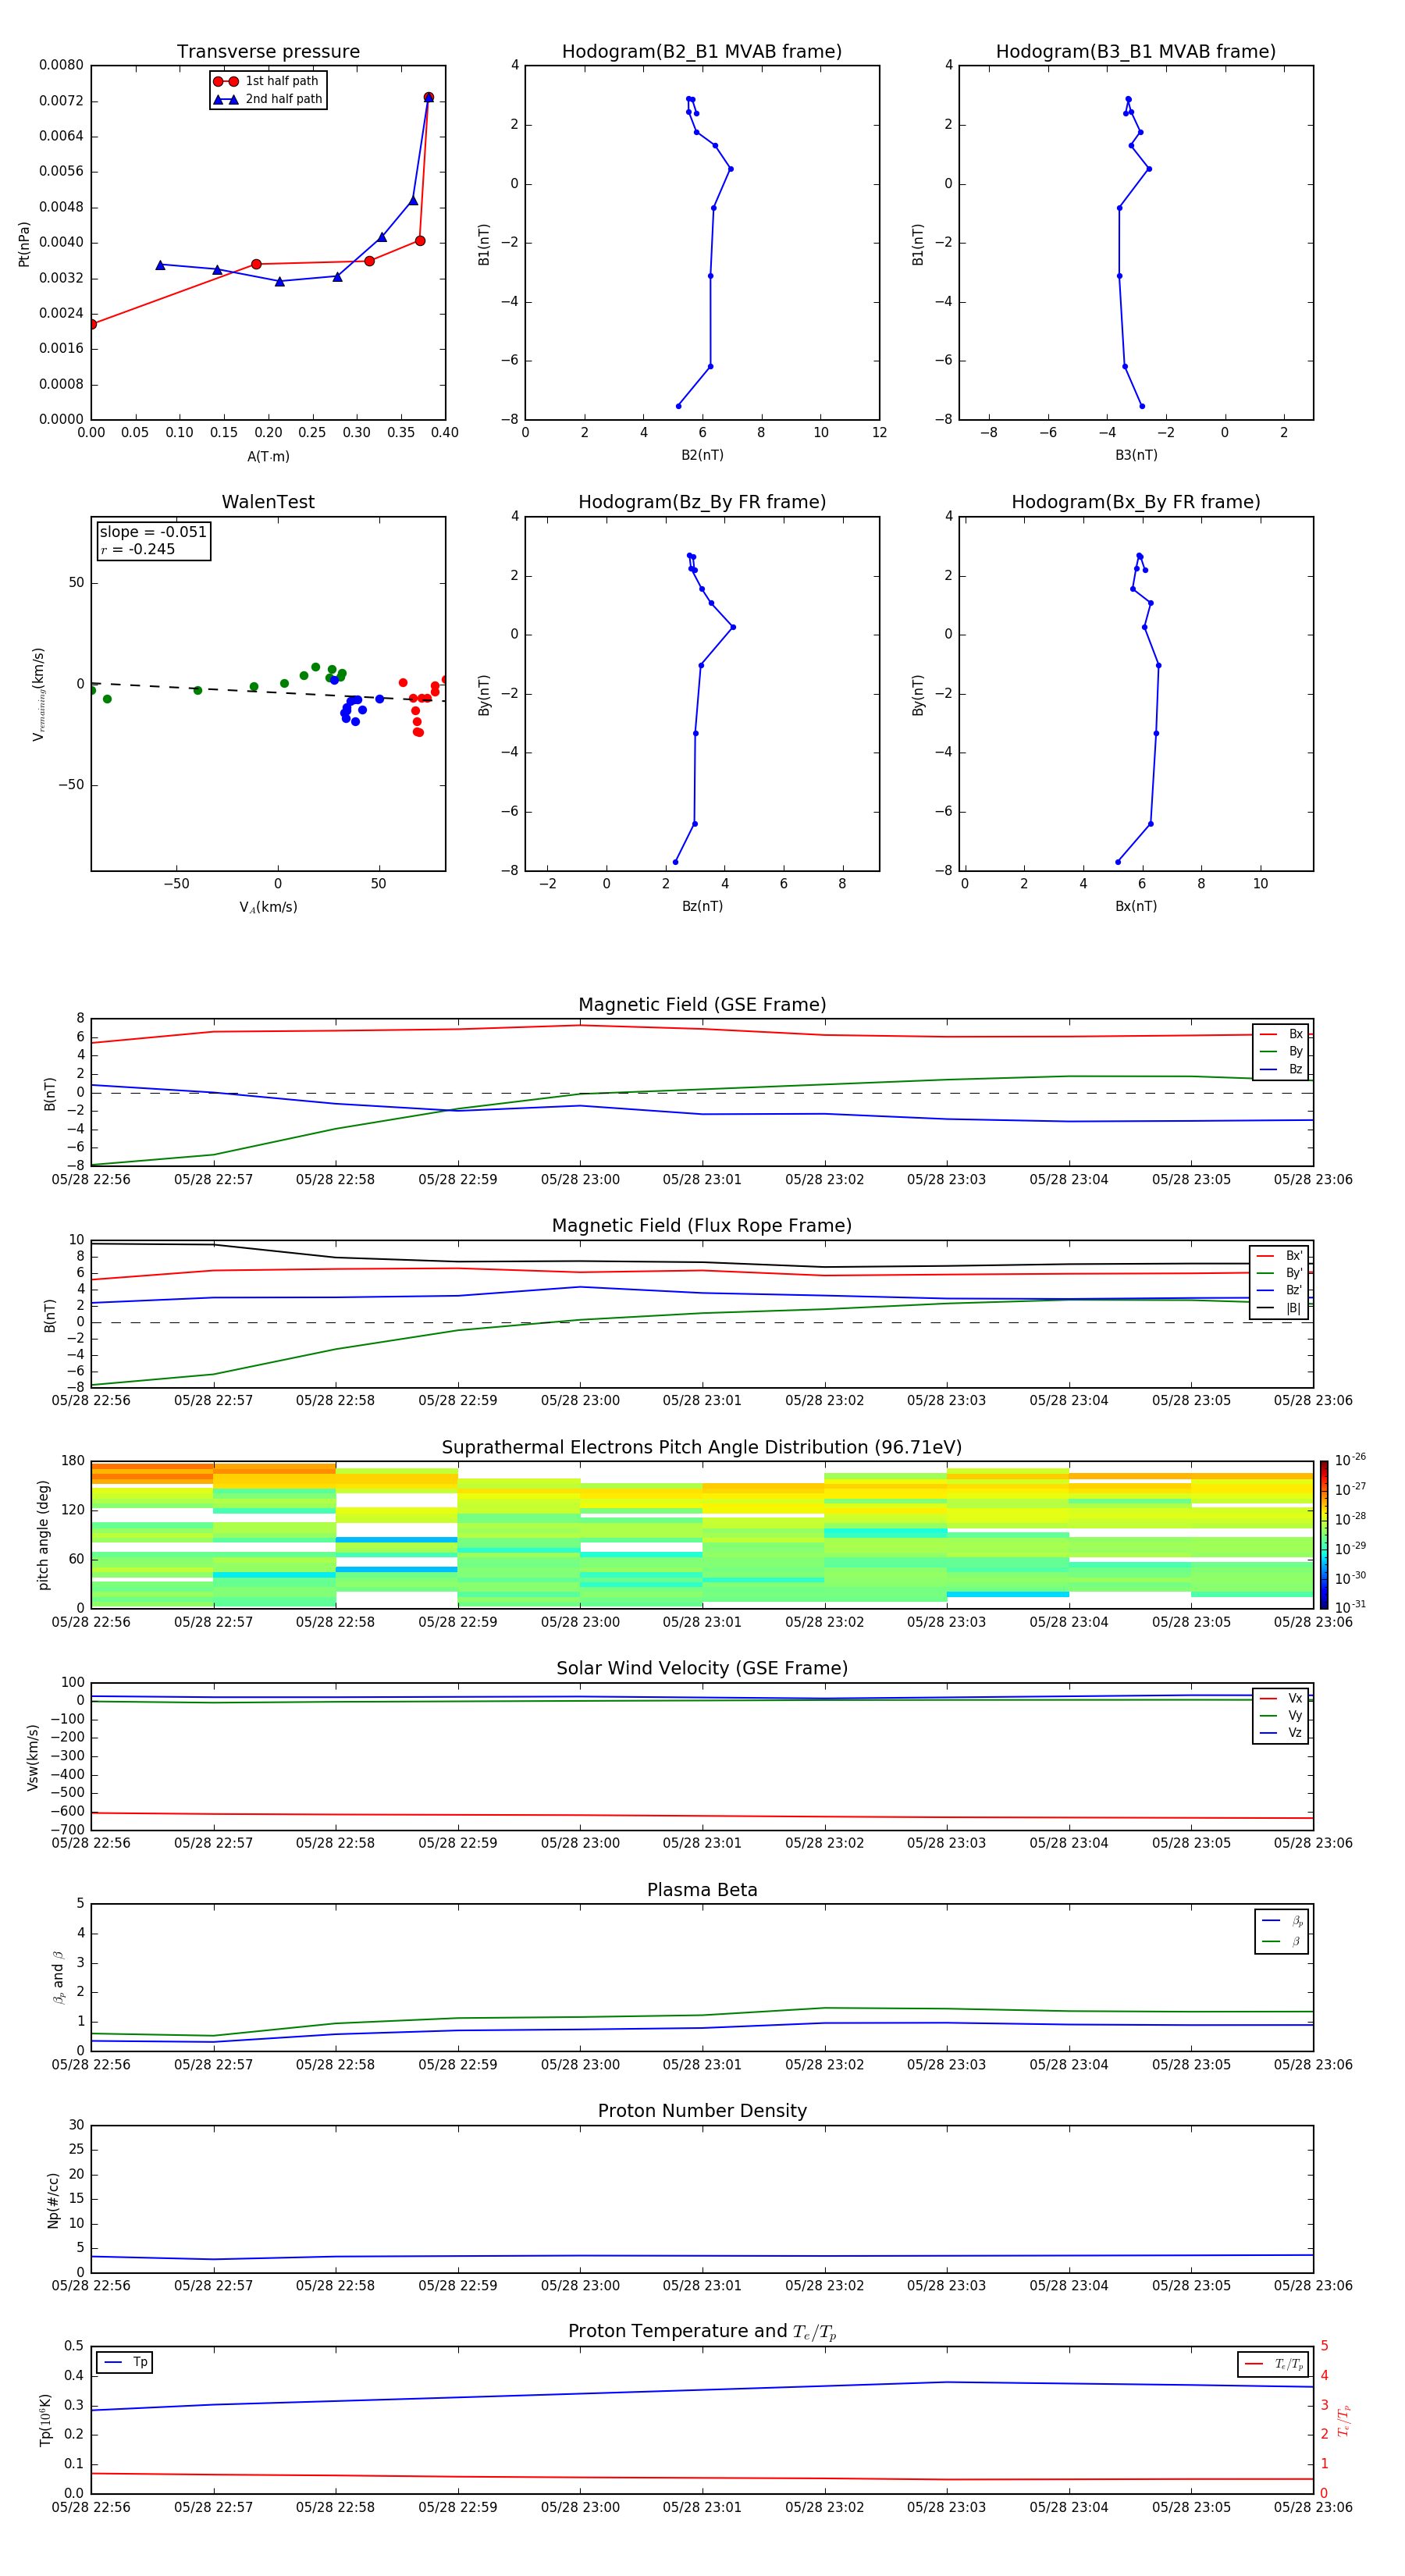This screenshot has height=2576, width=1405.
Task: Click 'Proton Temperature and Te/Tp' title
Action: [x=702, y=2332]
